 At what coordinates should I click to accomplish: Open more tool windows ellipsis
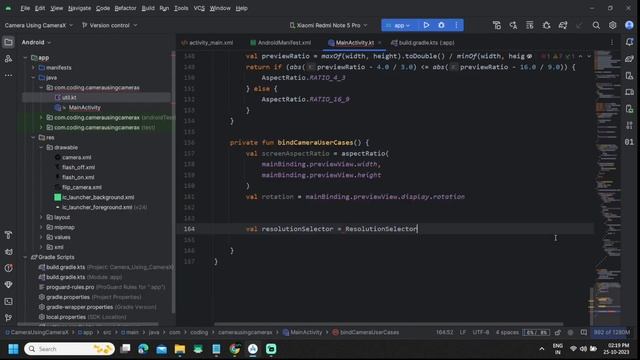pyautogui.click(x=8, y=75)
